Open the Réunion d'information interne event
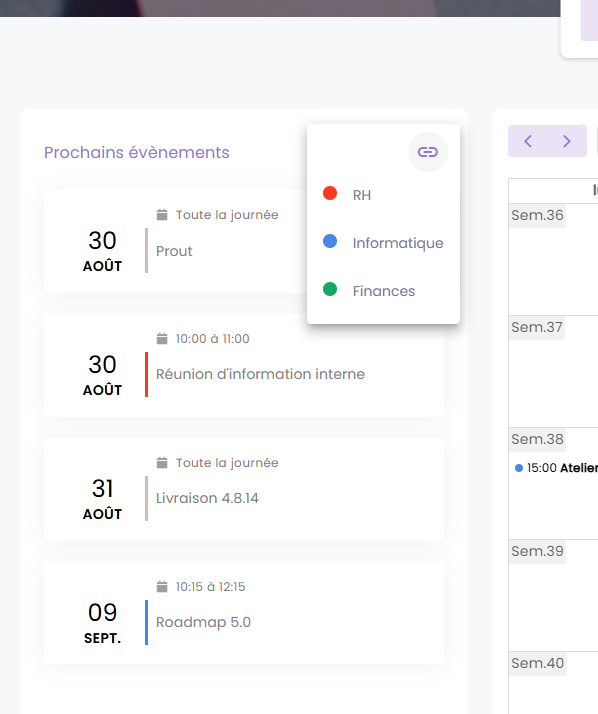This screenshot has width=598, height=714. point(244,365)
